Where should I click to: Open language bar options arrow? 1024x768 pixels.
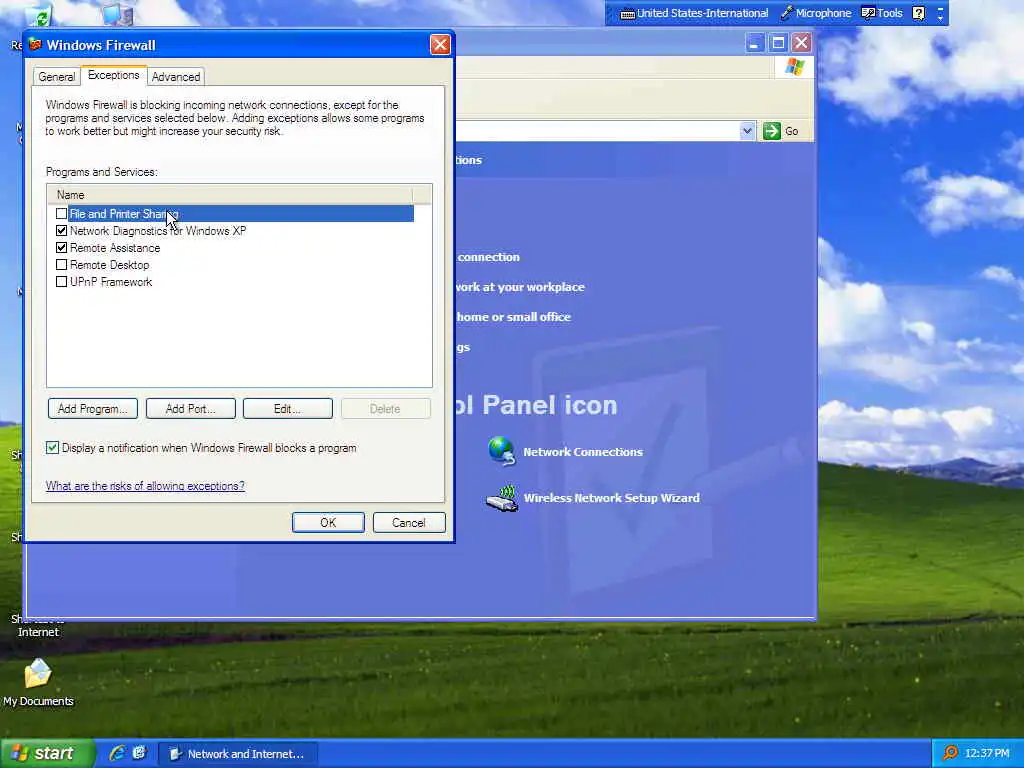[x=940, y=18]
